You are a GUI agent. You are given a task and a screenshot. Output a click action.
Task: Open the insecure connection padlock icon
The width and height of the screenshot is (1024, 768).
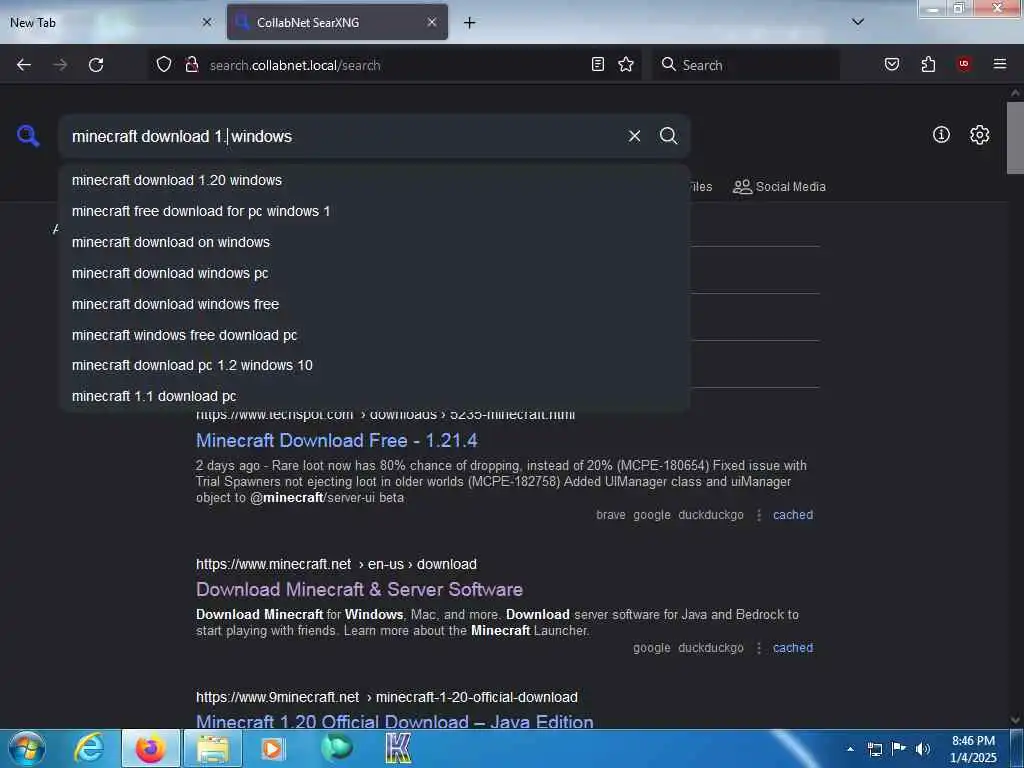tap(191, 64)
